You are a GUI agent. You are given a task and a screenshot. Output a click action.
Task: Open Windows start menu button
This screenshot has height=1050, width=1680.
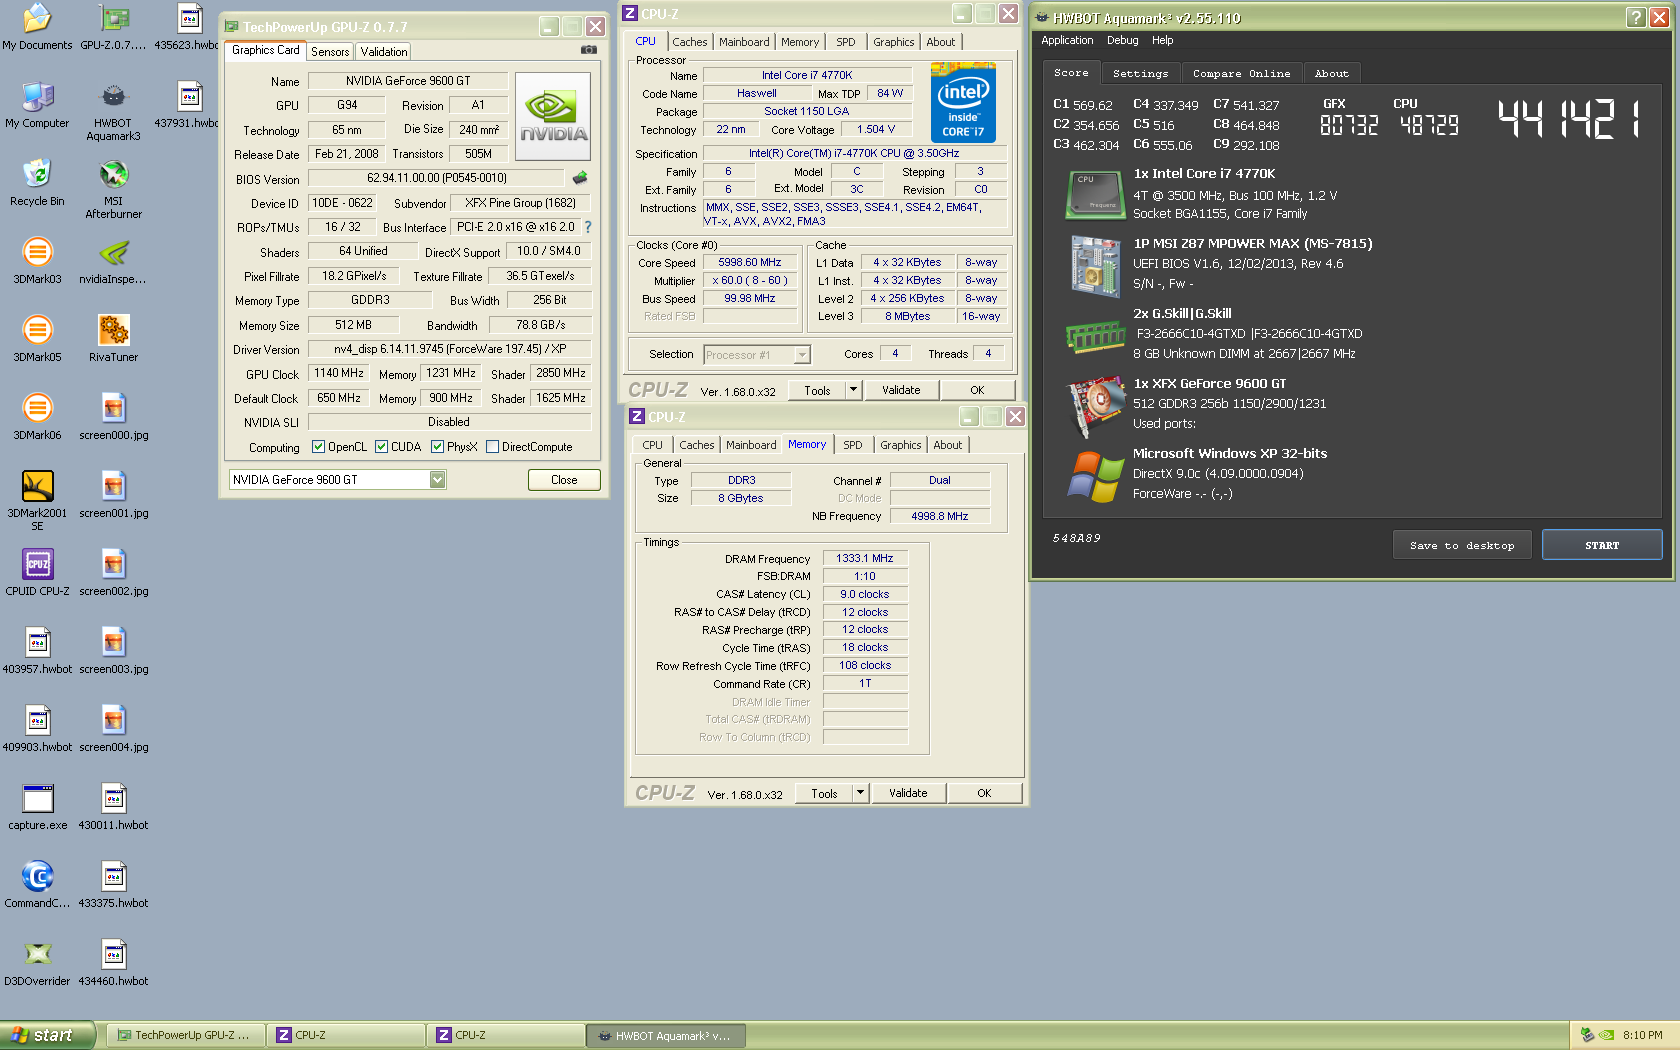coord(47,1035)
